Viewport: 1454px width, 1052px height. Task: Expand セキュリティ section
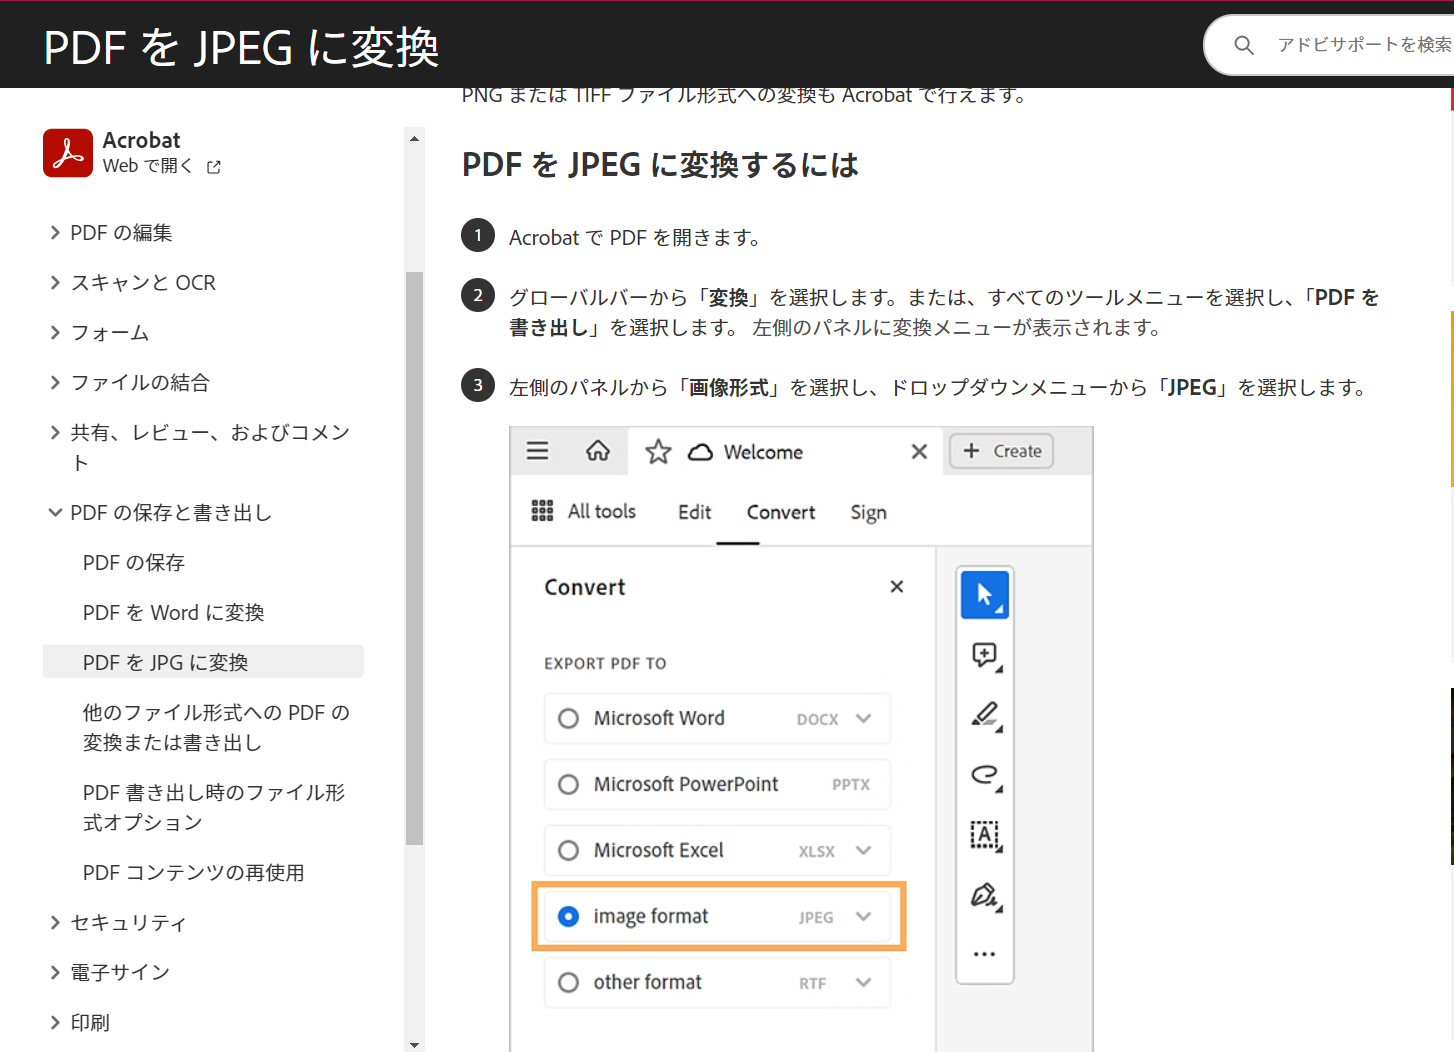coord(55,923)
